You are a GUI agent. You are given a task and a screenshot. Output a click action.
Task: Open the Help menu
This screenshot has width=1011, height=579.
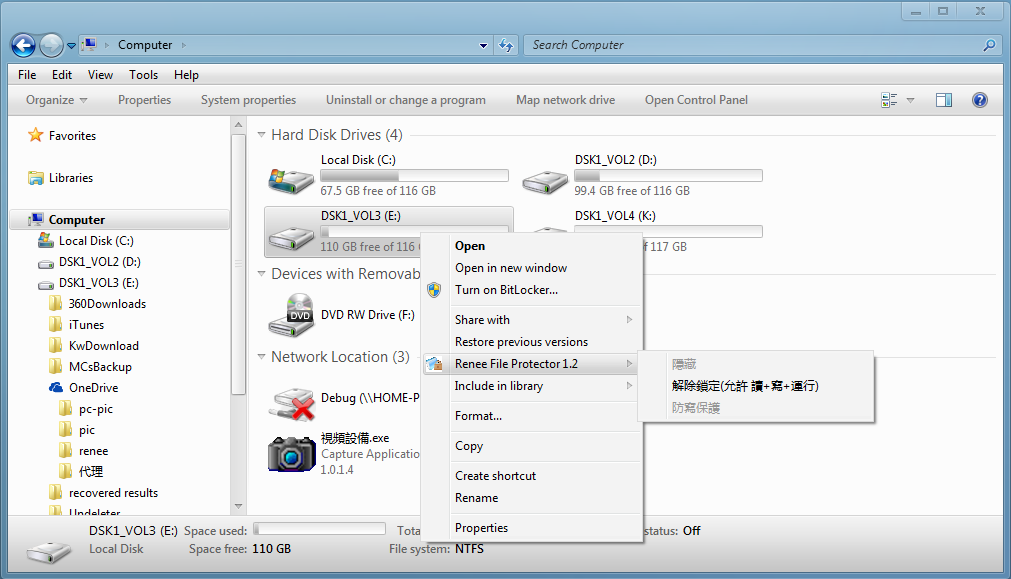[x=186, y=75]
